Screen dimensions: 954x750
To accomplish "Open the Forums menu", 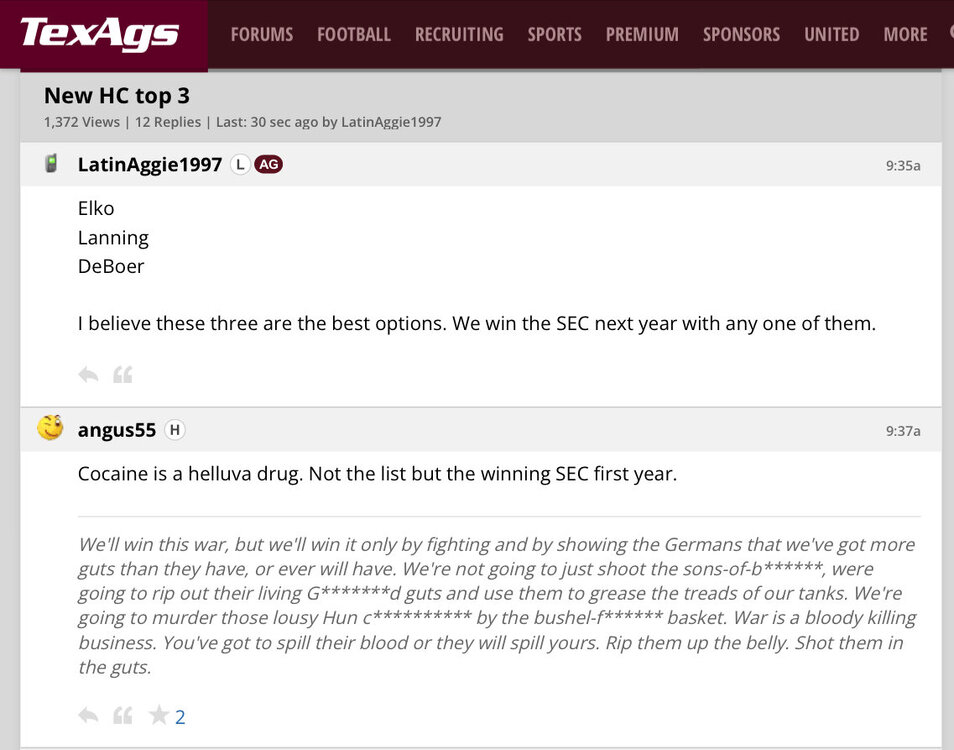I will click(262, 34).
